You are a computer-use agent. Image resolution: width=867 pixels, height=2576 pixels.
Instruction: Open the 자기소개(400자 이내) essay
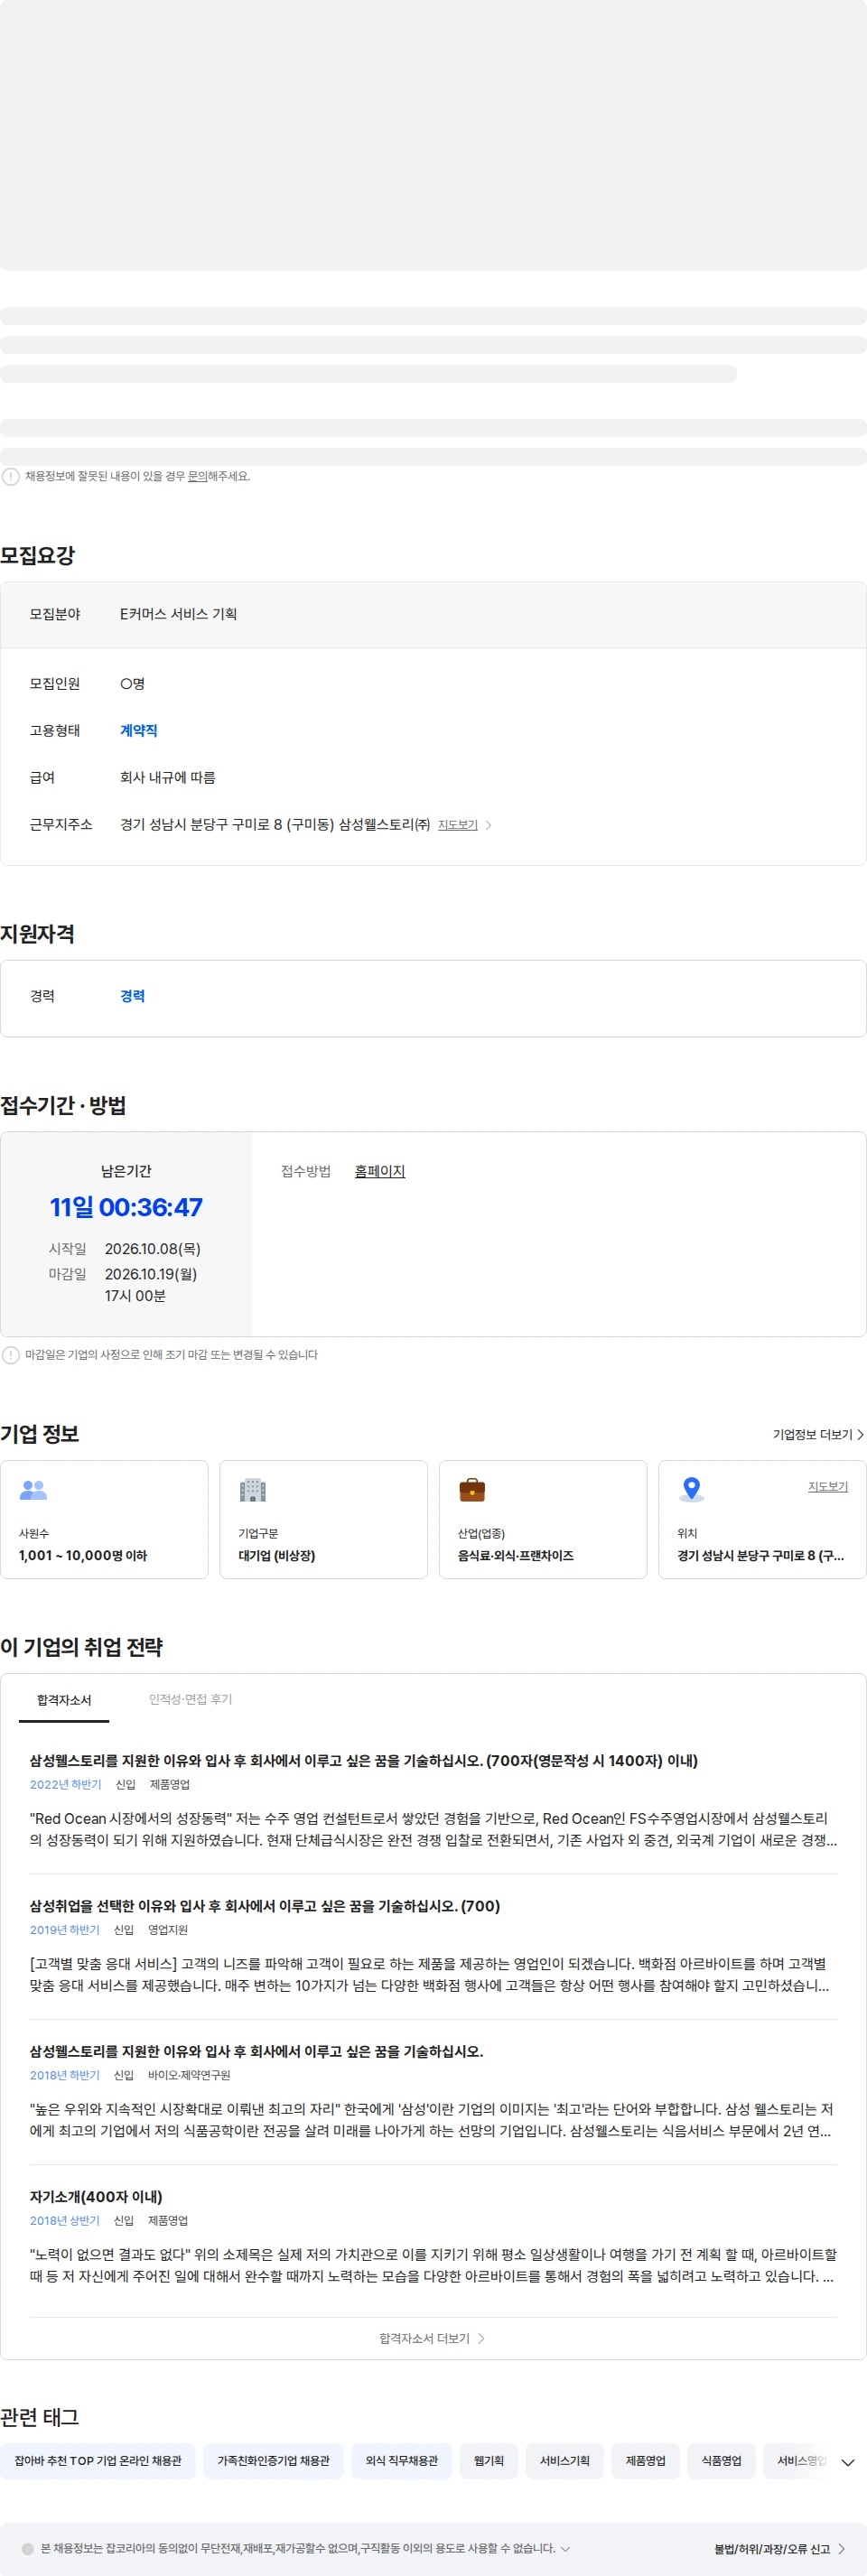[x=96, y=2196]
